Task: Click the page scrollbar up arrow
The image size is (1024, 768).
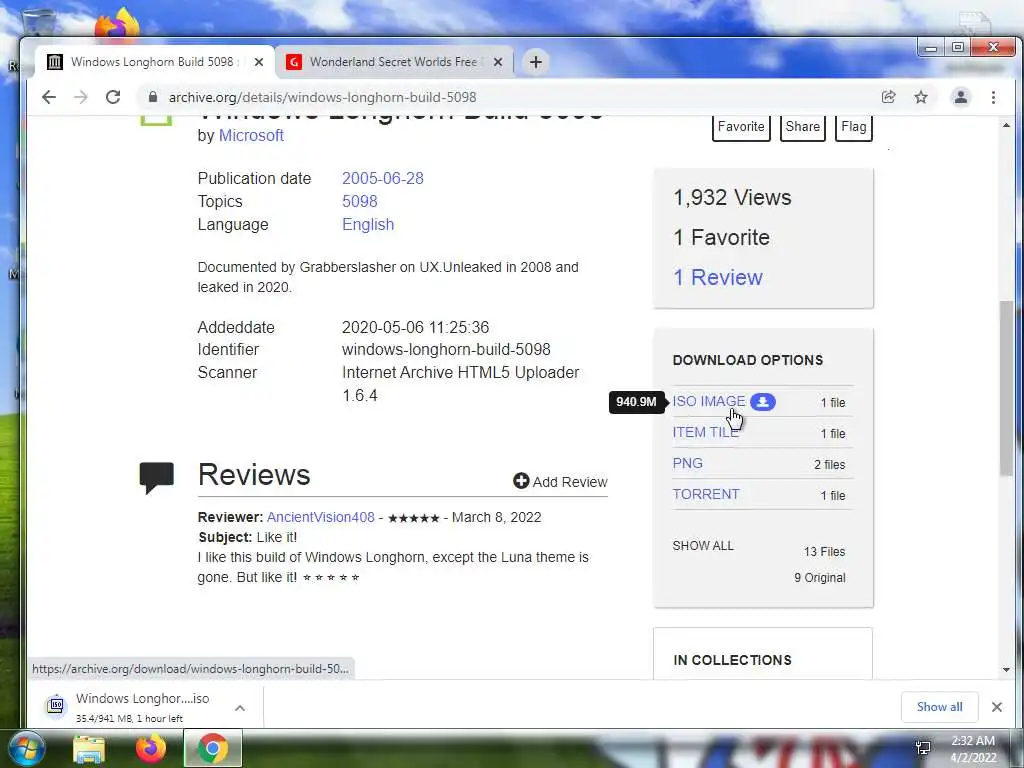Action: tap(1006, 125)
